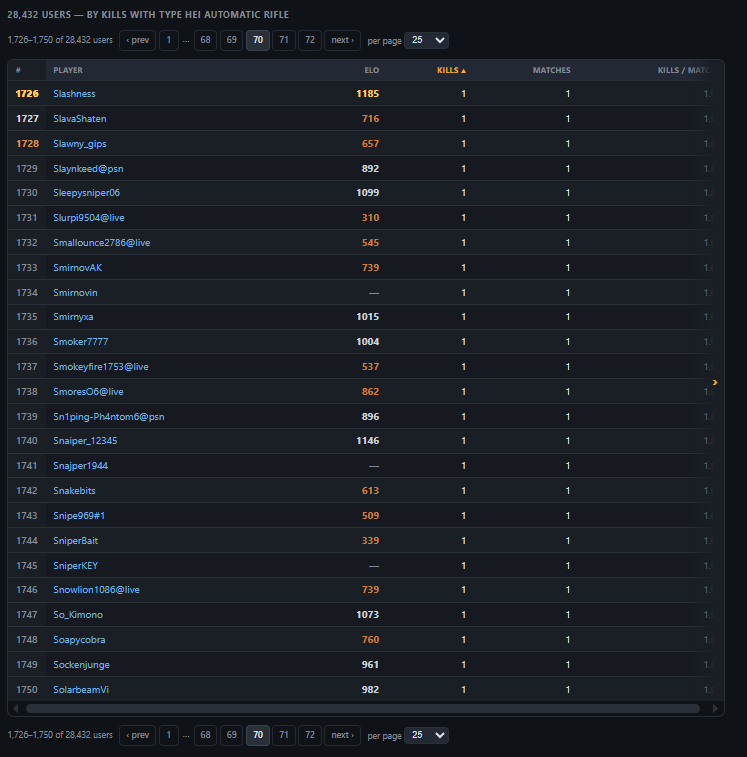
Task: Click ELO value 339 for SniperBait
Action: coord(370,541)
